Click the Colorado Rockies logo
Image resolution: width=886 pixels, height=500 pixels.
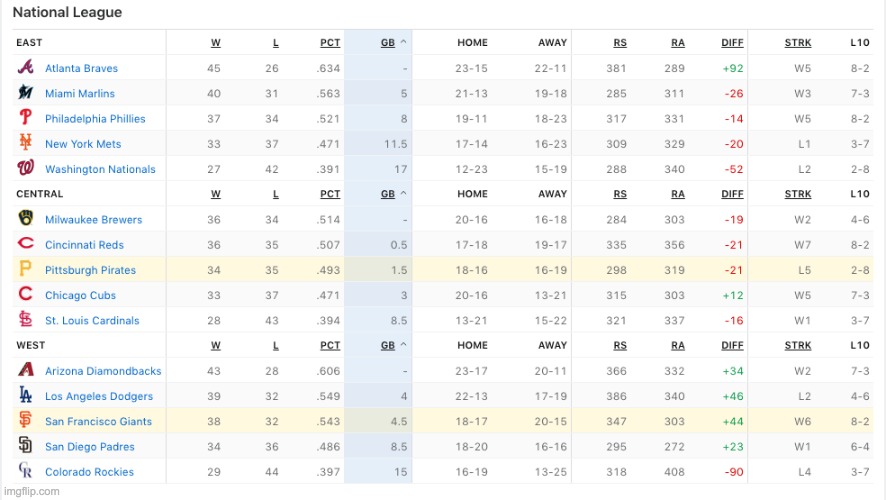(25, 470)
